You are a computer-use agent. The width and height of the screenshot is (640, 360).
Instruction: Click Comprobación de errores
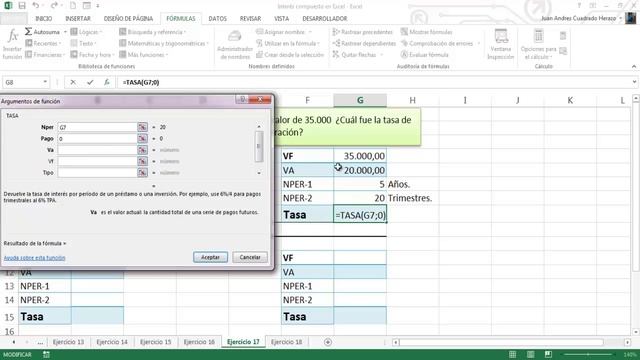[440, 43]
